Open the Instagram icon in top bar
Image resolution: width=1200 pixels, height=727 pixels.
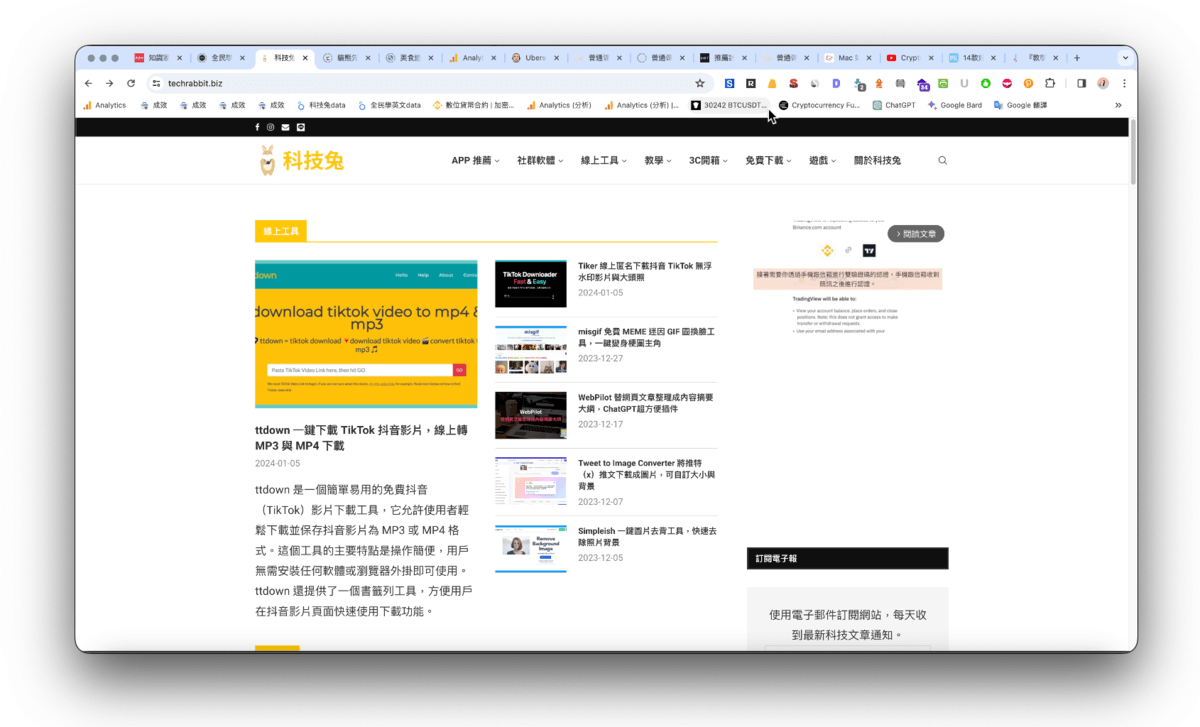pos(271,127)
